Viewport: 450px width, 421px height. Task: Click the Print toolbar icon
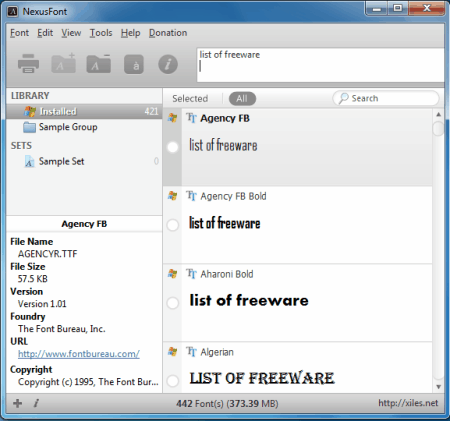tap(28, 63)
